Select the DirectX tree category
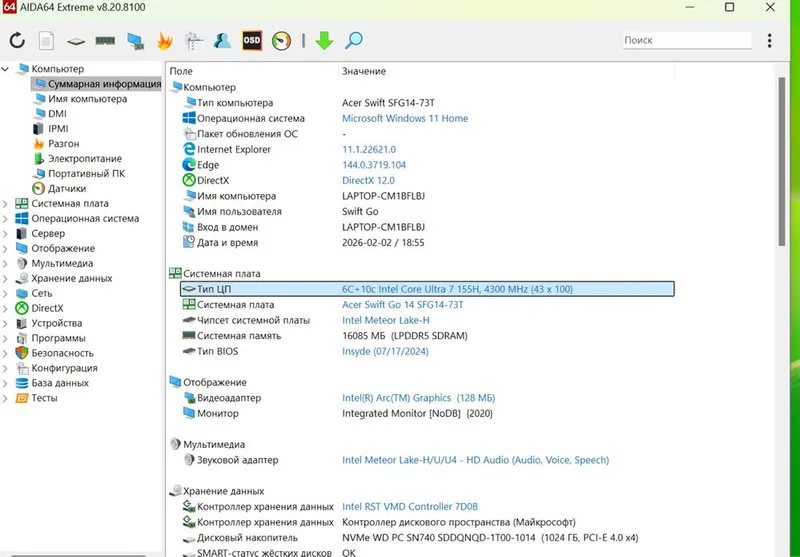 40,308
